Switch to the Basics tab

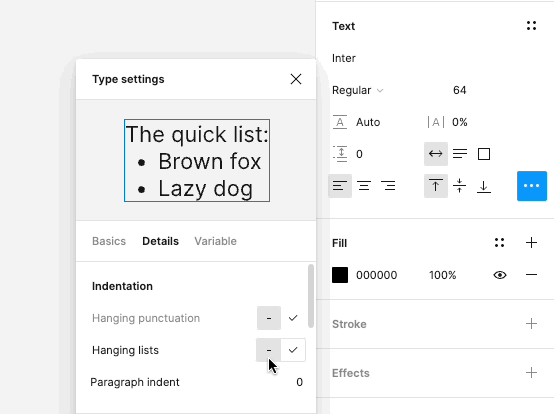[109, 241]
